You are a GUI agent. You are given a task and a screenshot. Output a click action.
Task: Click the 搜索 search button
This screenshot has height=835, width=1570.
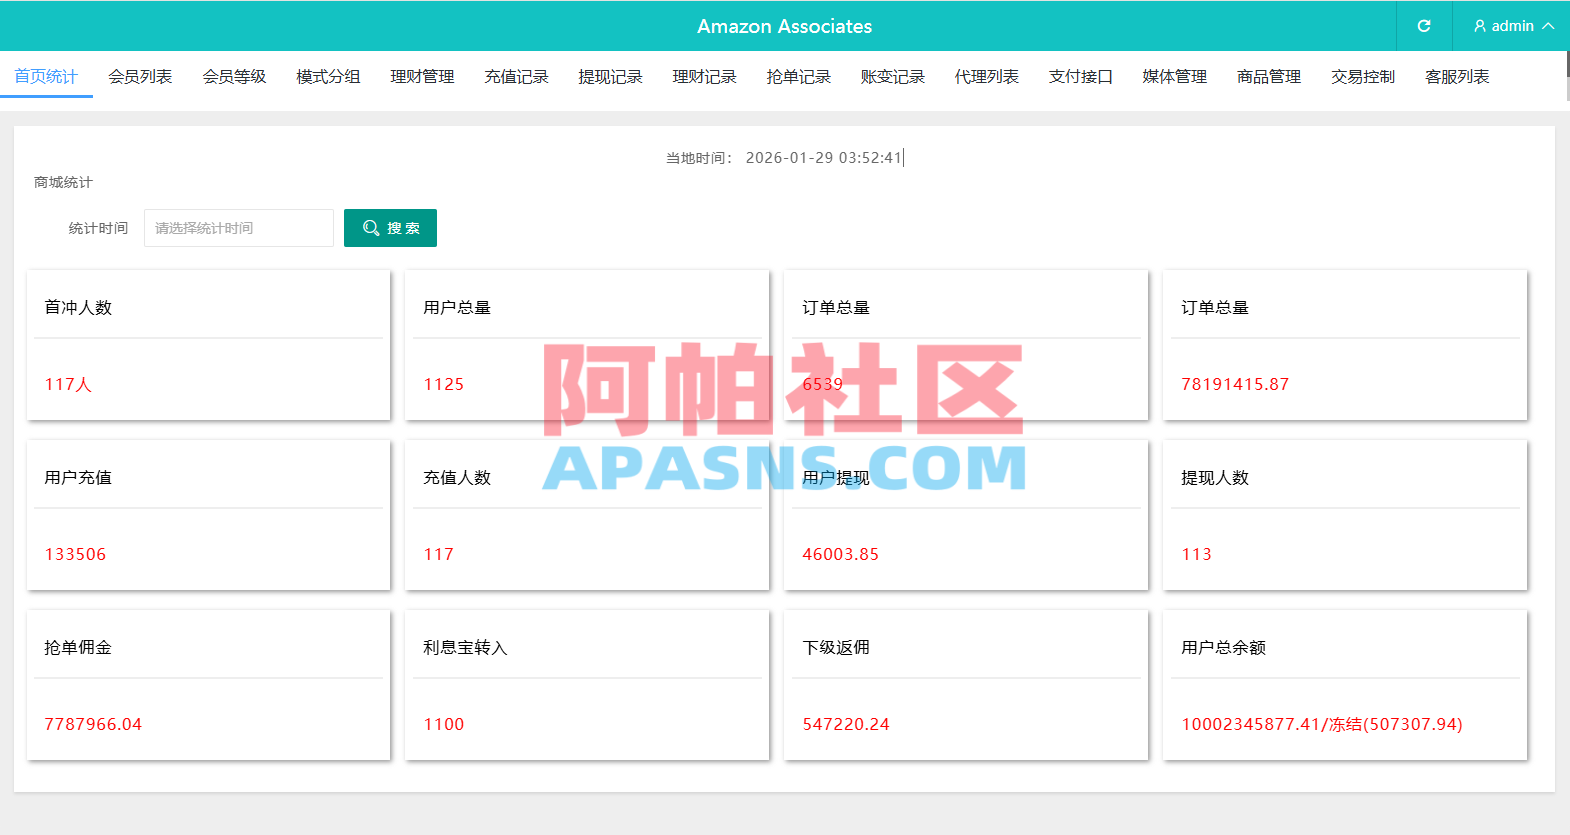[x=390, y=228]
